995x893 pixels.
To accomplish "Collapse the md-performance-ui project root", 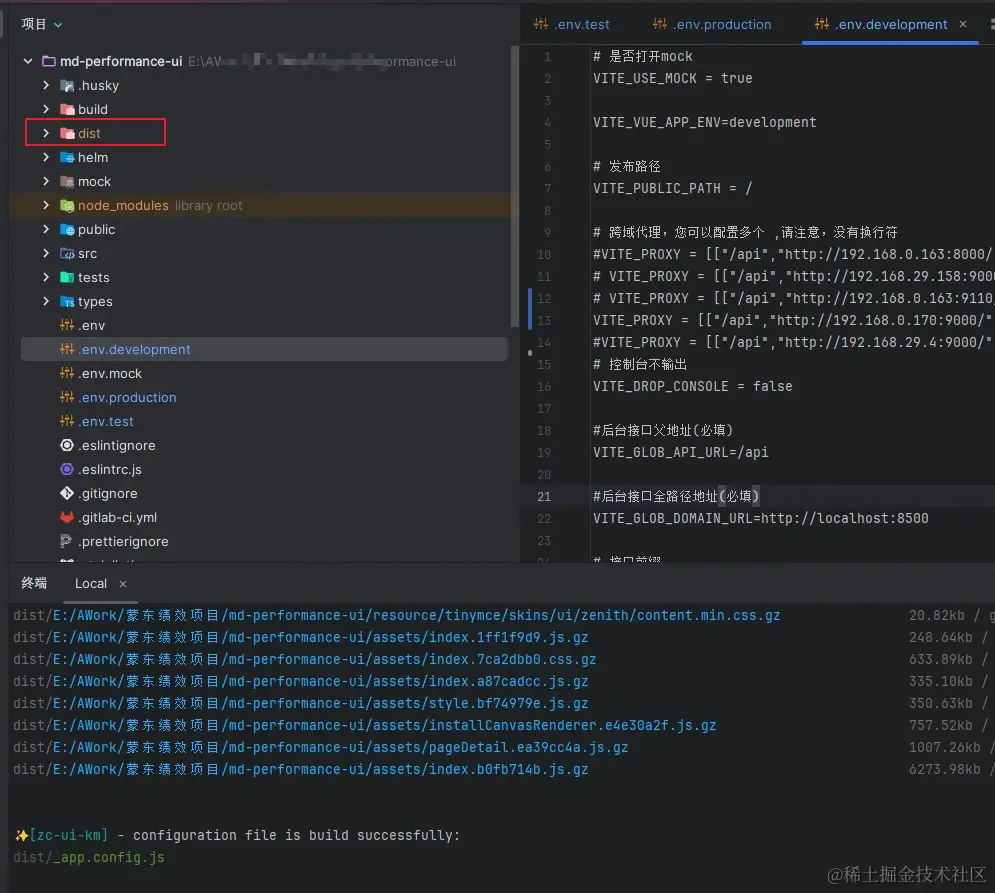I will click(28, 62).
